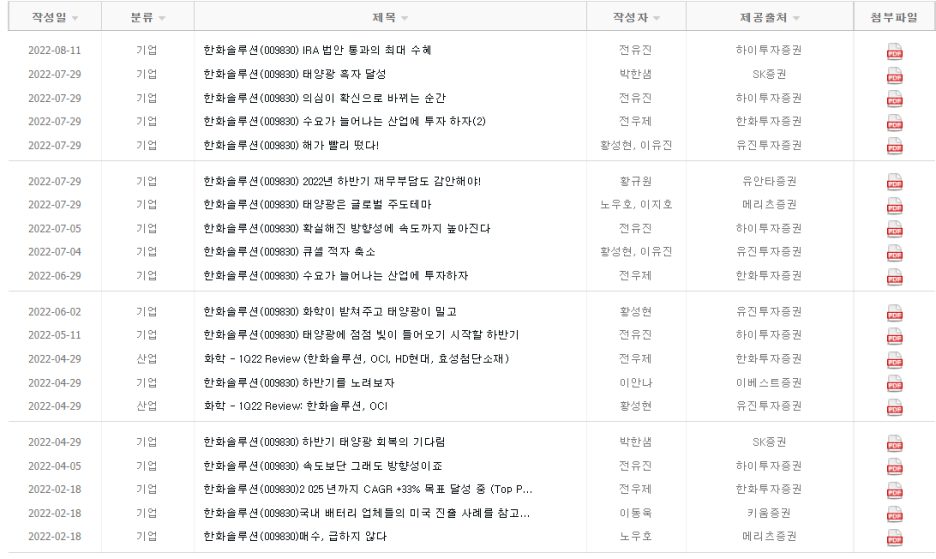View report '하반기 태양광 회복의 기다림'

[x=324, y=442]
